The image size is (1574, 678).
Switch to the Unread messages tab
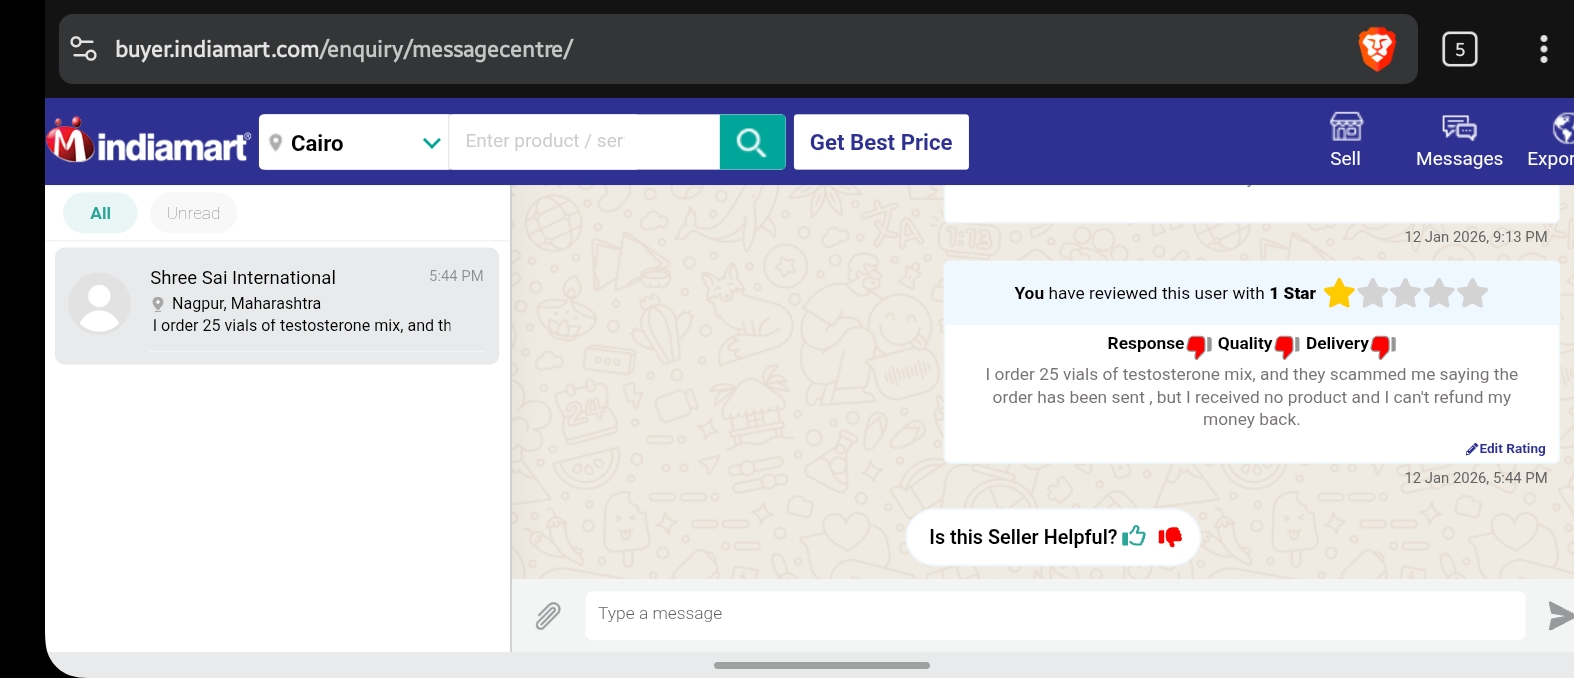[x=193, y=213]
